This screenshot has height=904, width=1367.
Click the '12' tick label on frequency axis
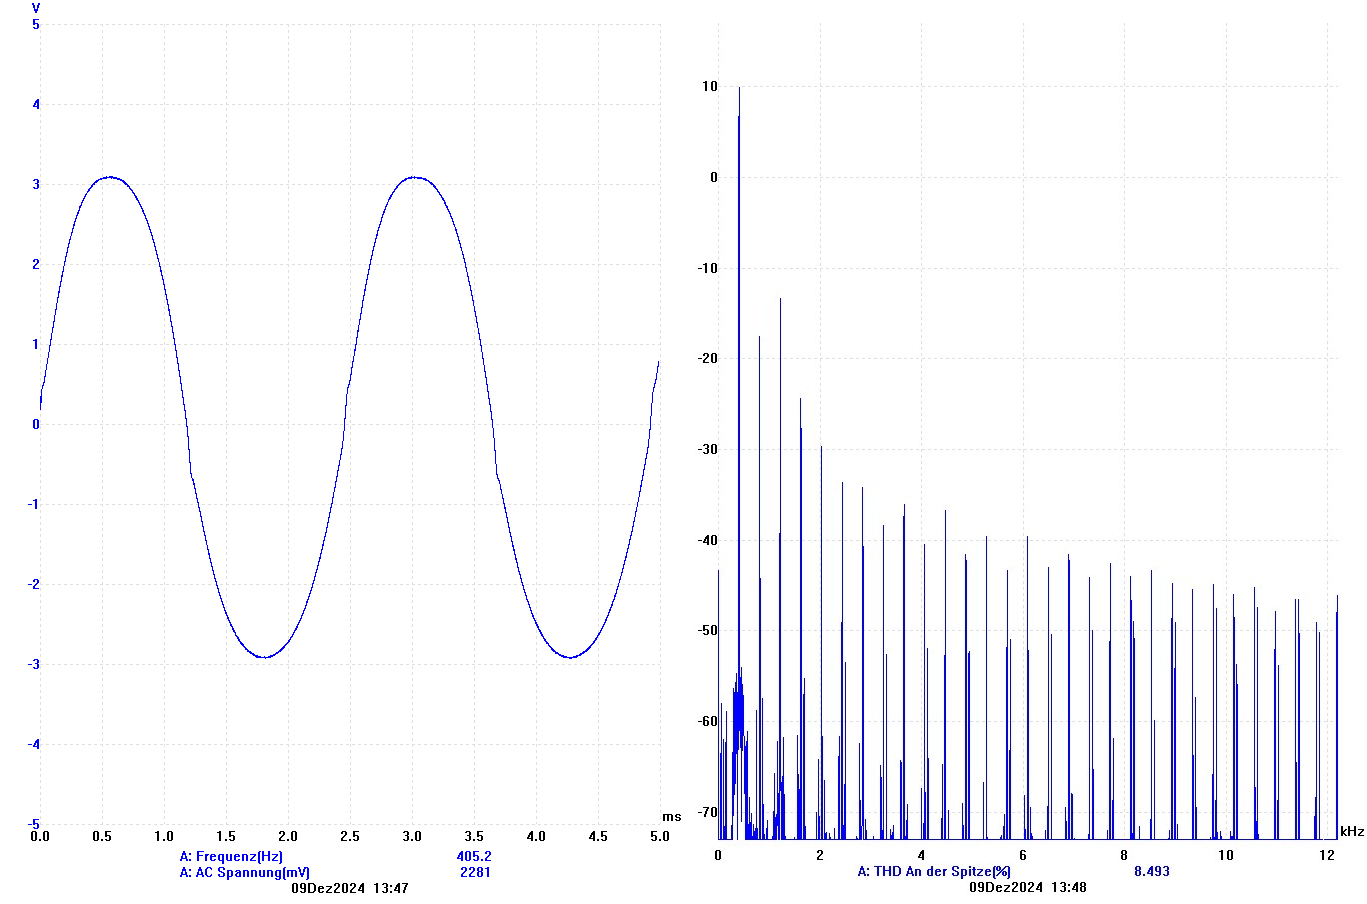(x=1327, y=855)
